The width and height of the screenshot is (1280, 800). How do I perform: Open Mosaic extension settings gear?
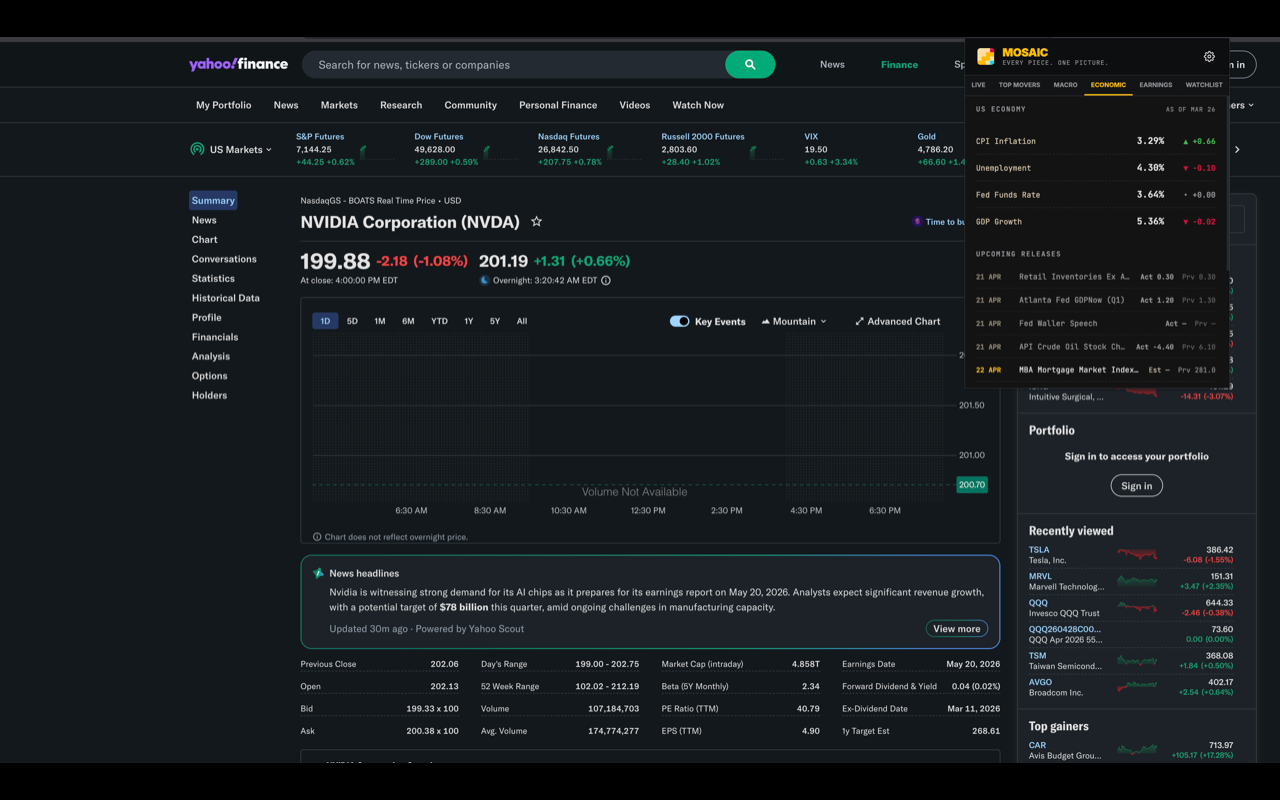tap(1209, 57)
